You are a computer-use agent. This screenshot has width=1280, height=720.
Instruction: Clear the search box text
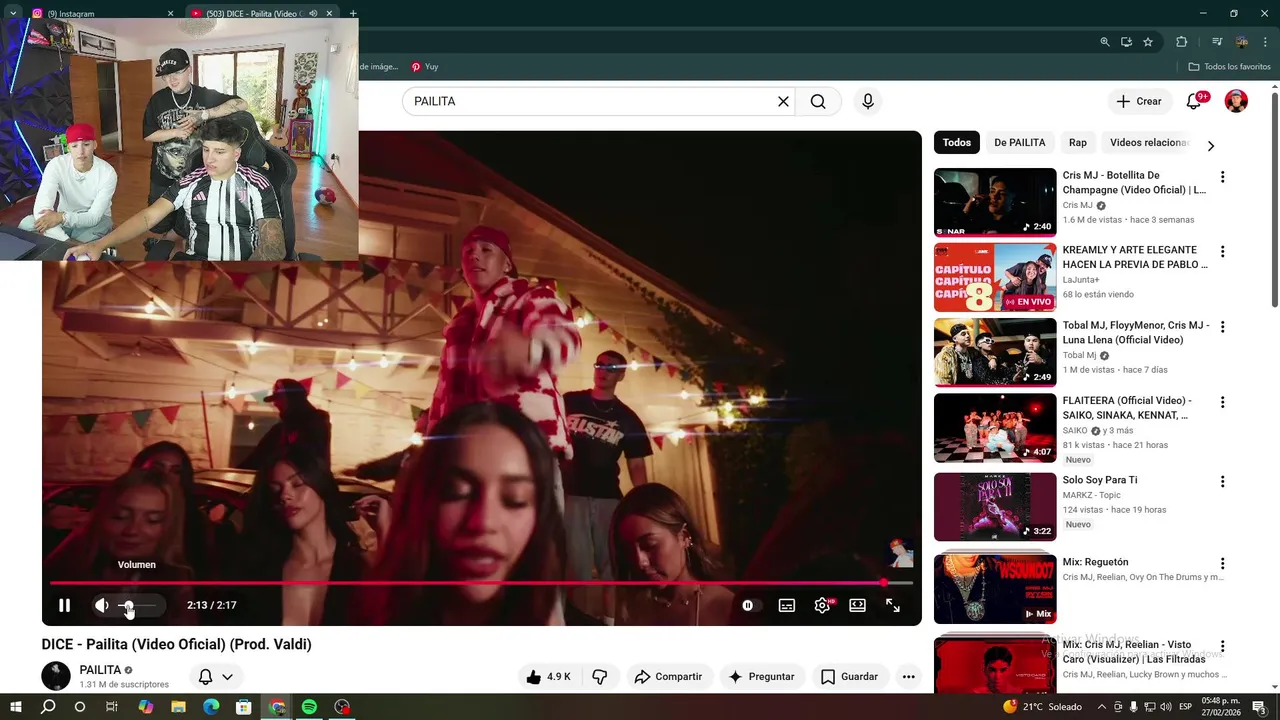(783, 101)
